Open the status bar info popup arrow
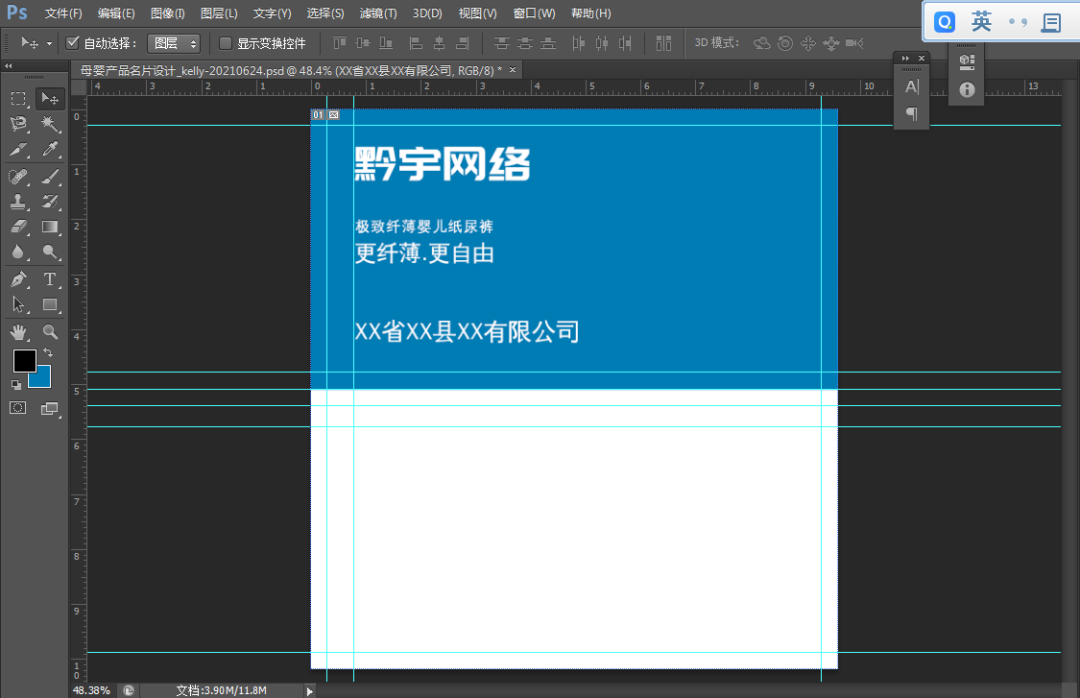The image size is (1080, 698). tap(310, 690)
